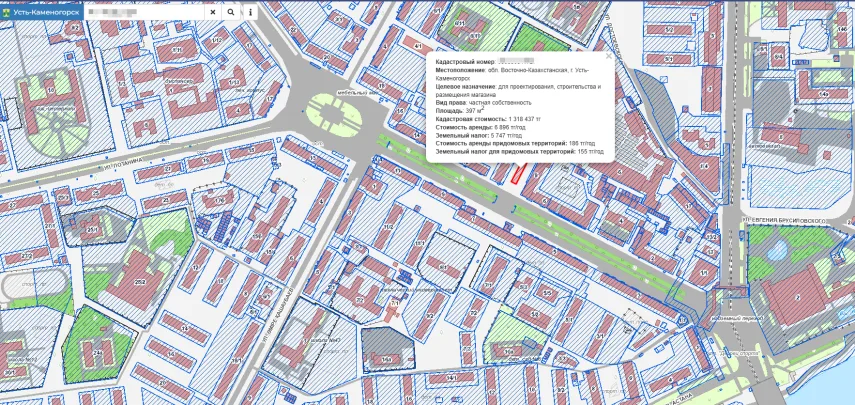Focus the cadastral number search field

tap(148, 12)
